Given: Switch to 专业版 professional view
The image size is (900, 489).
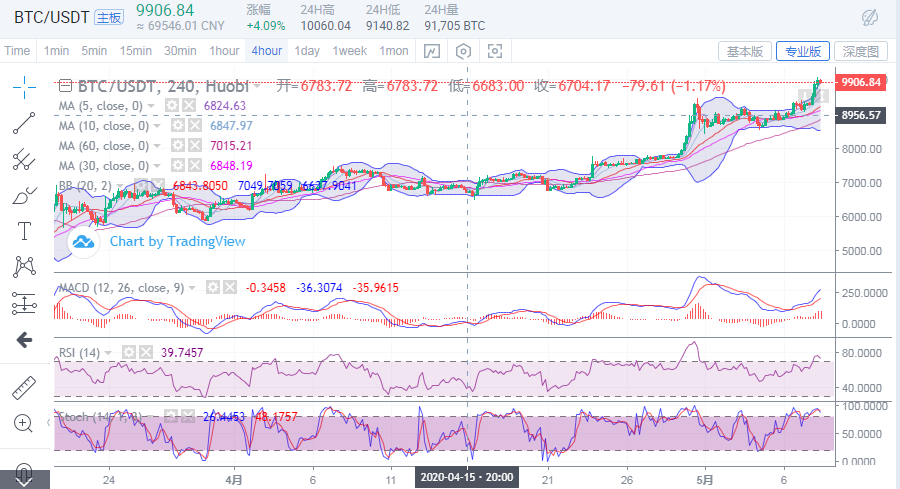Looking at the screenshot, I should point(802,51).
